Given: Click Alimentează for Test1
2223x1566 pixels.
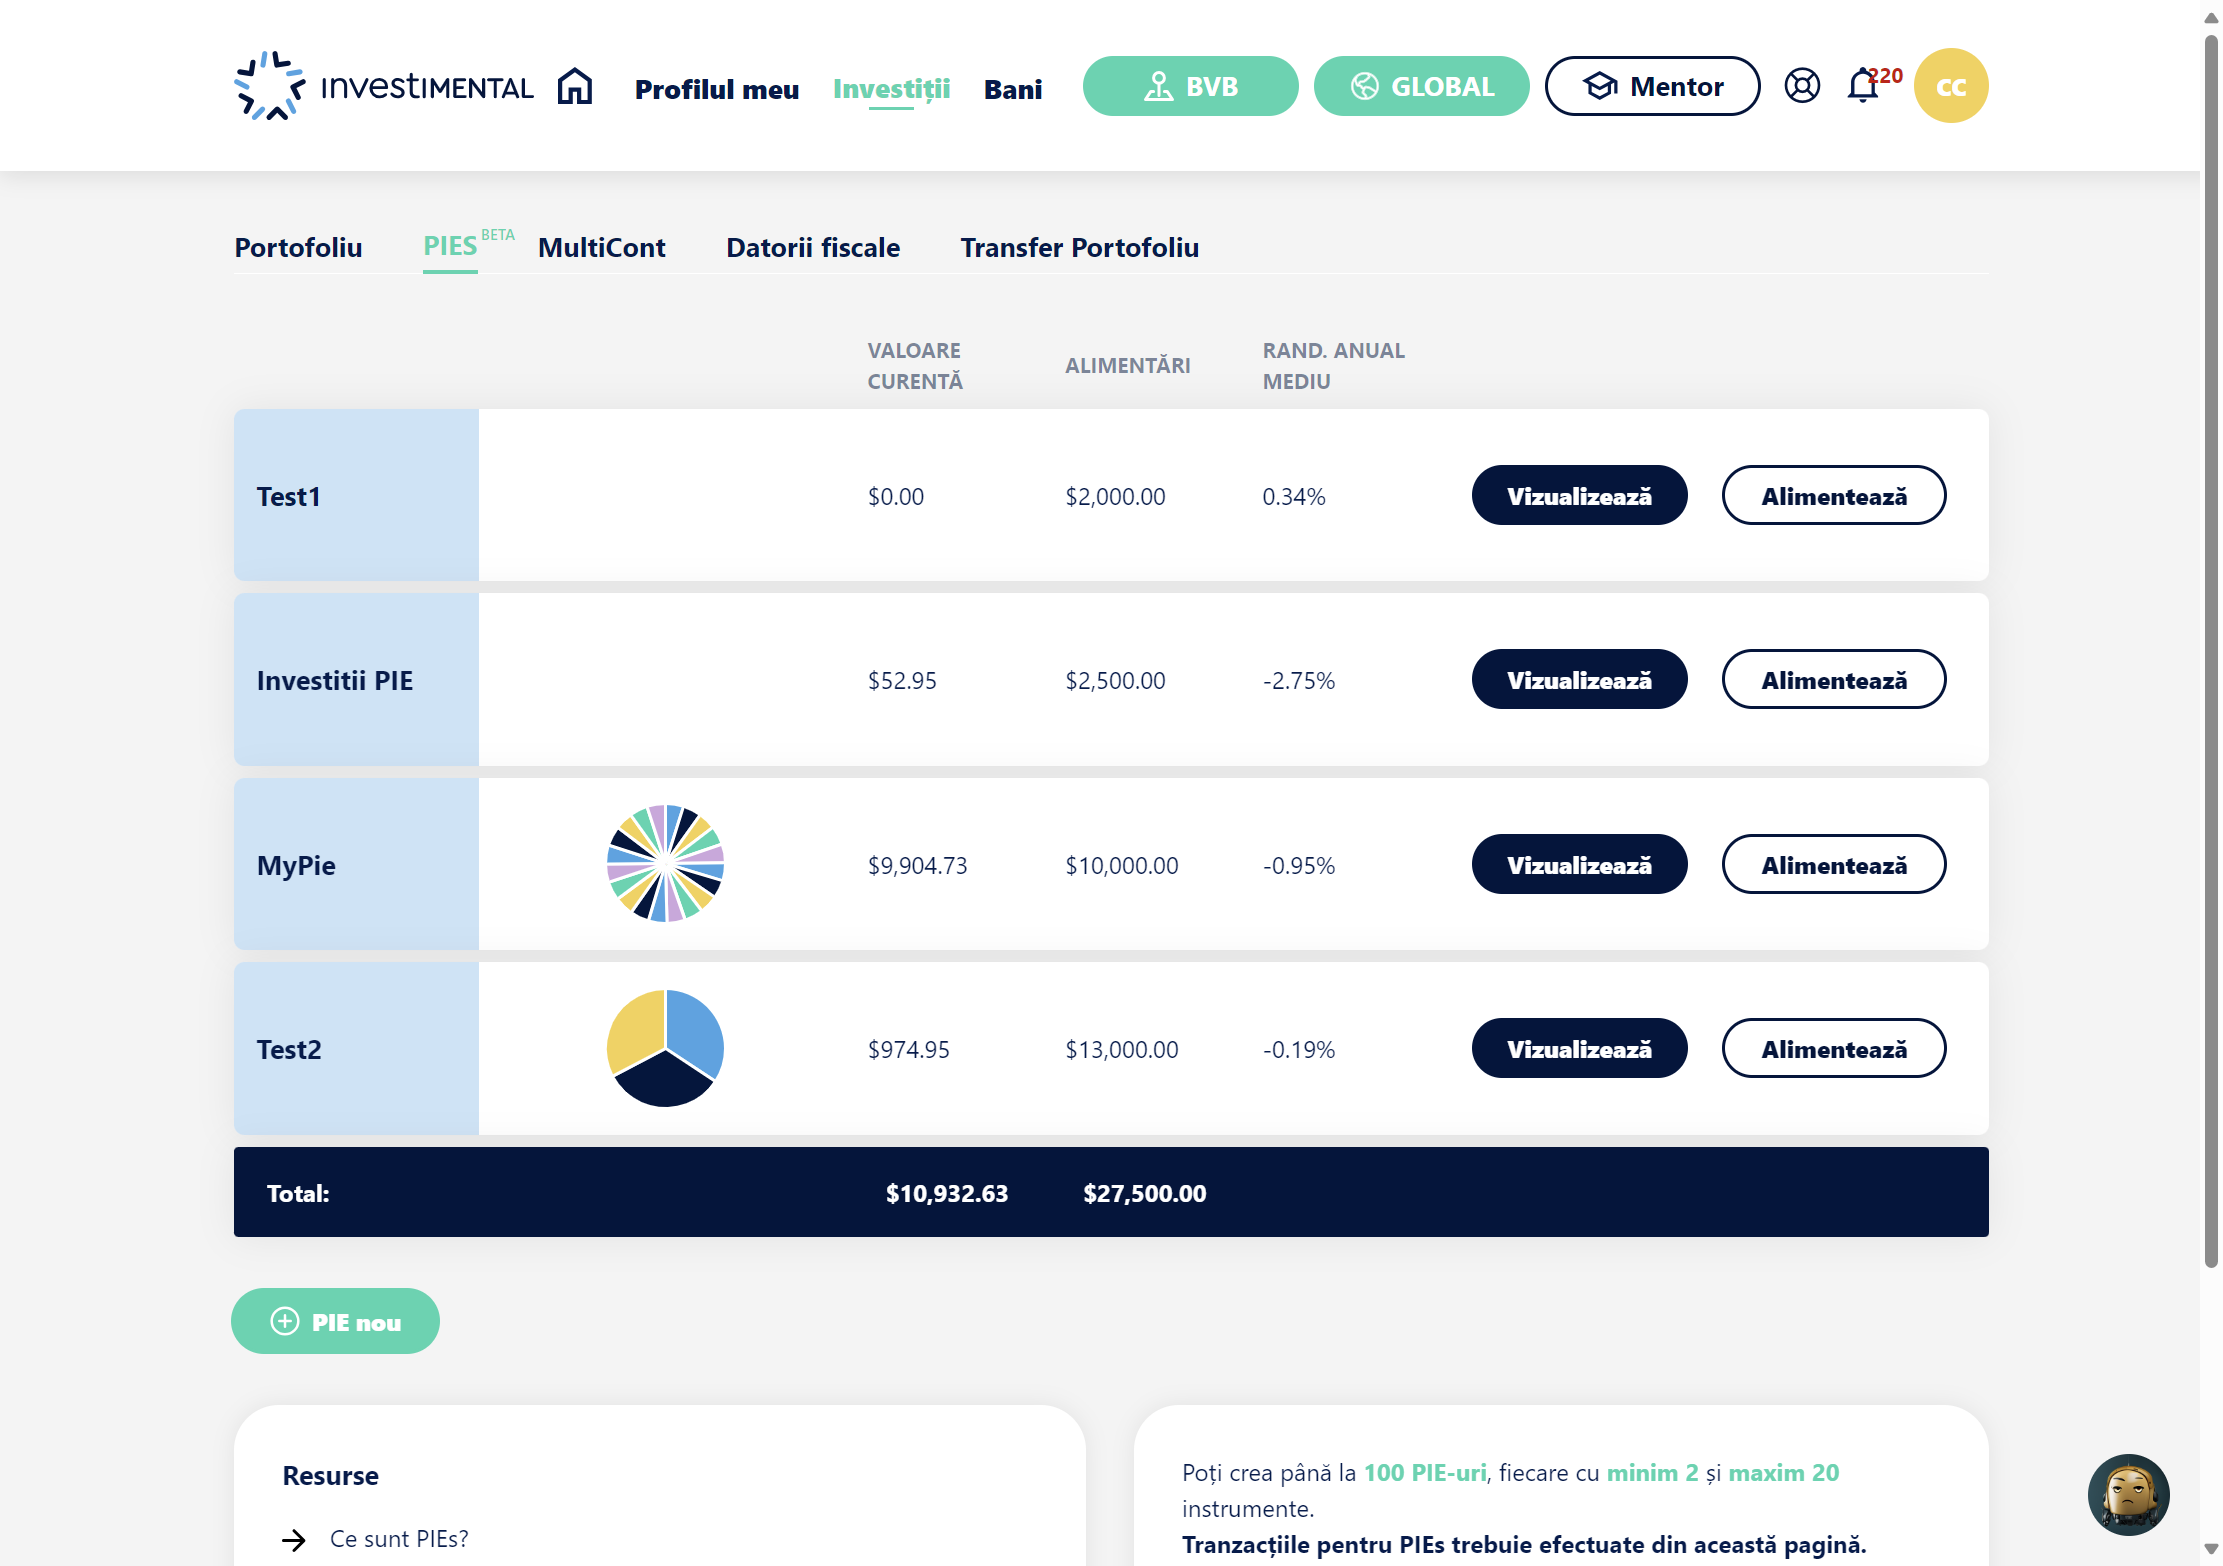Looking at the screenshot, I should pos(1834,495).
